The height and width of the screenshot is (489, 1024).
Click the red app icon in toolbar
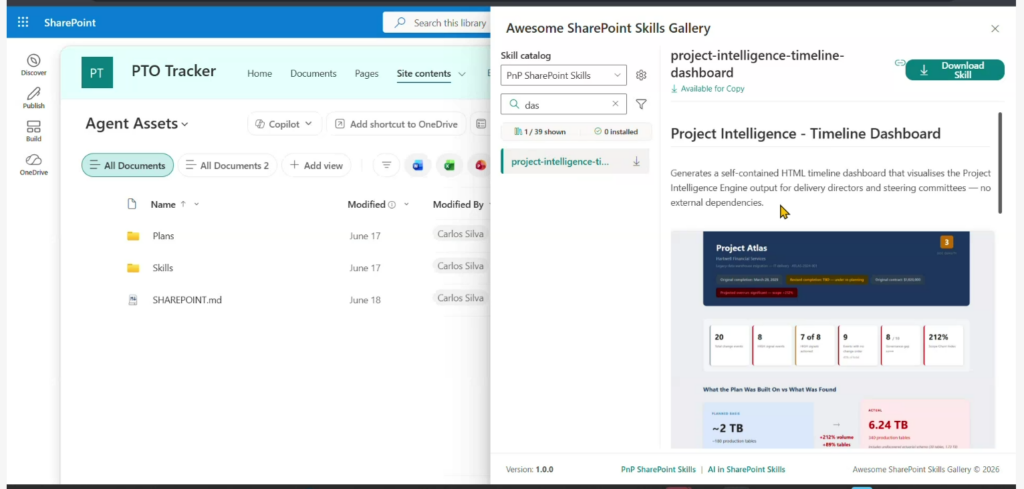tap(480, 165)
